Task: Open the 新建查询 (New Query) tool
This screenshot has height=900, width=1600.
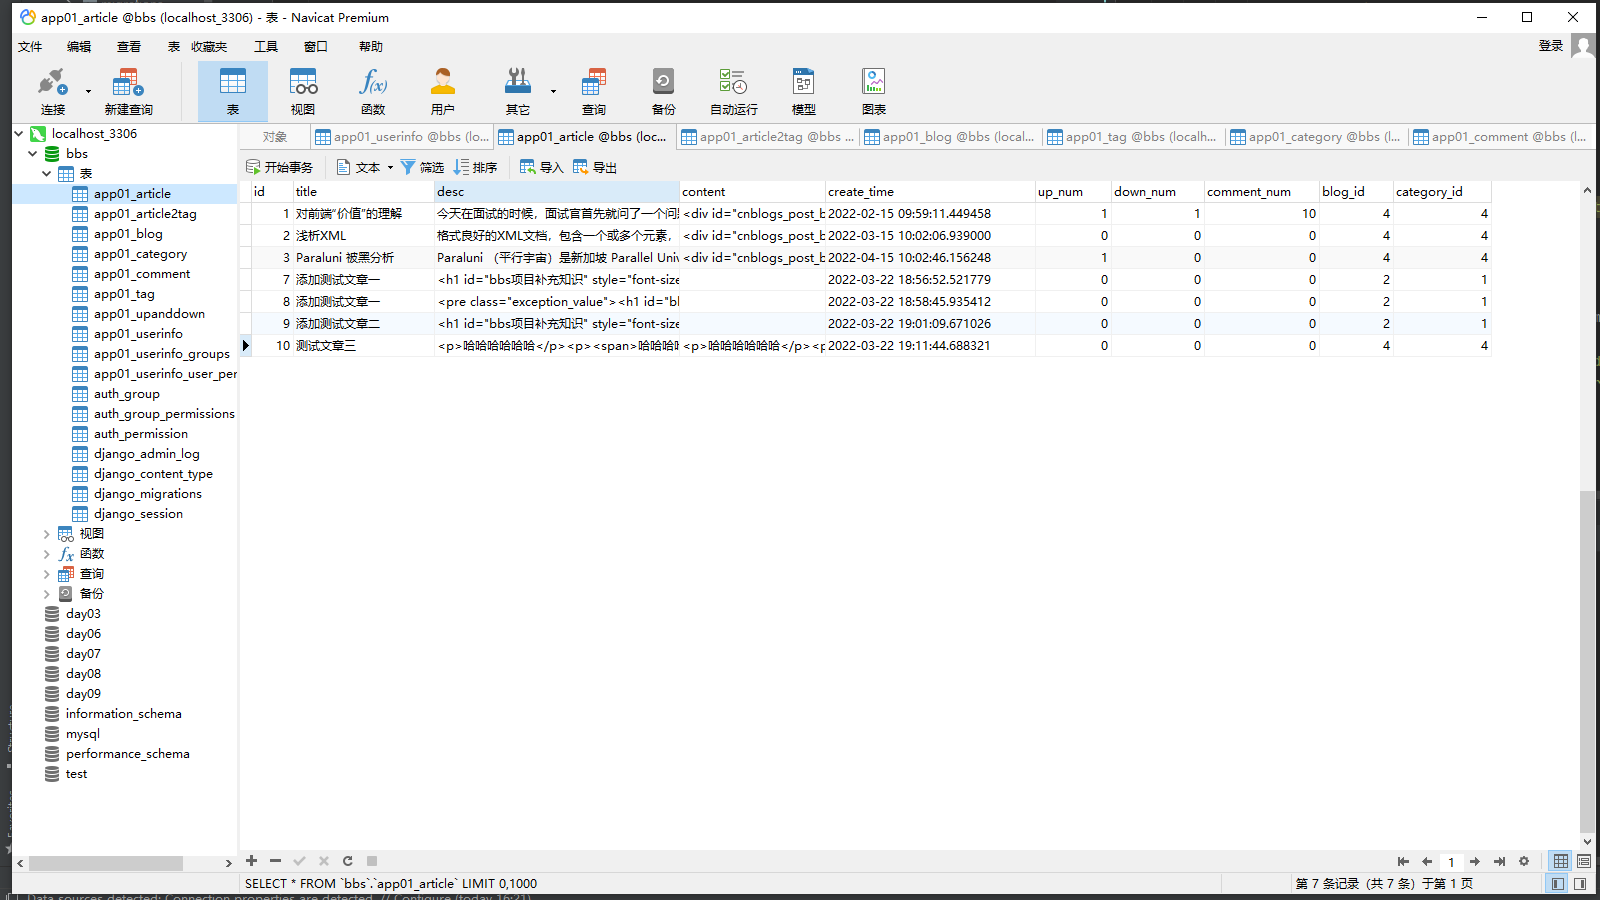Action: (128, 92)
